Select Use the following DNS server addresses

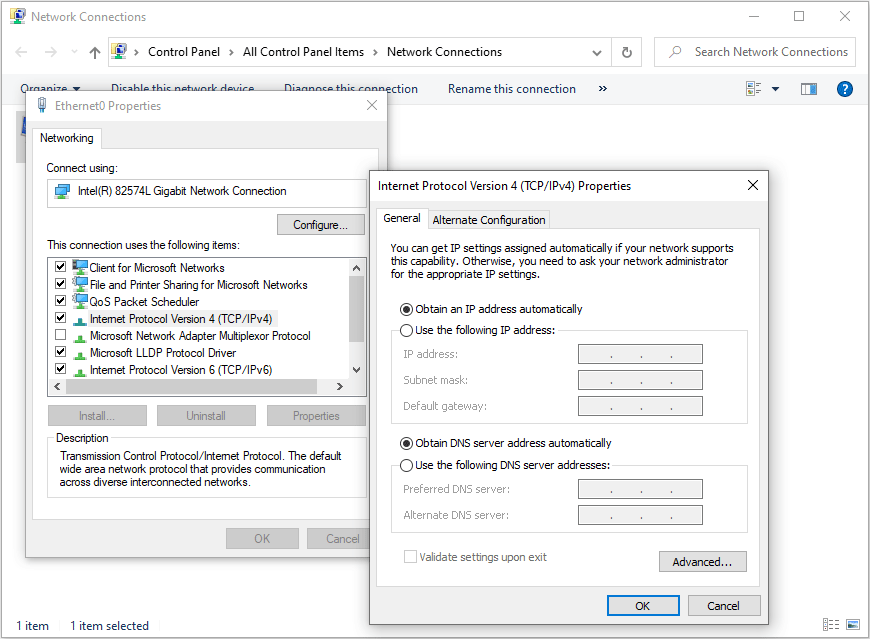point(406,465)
